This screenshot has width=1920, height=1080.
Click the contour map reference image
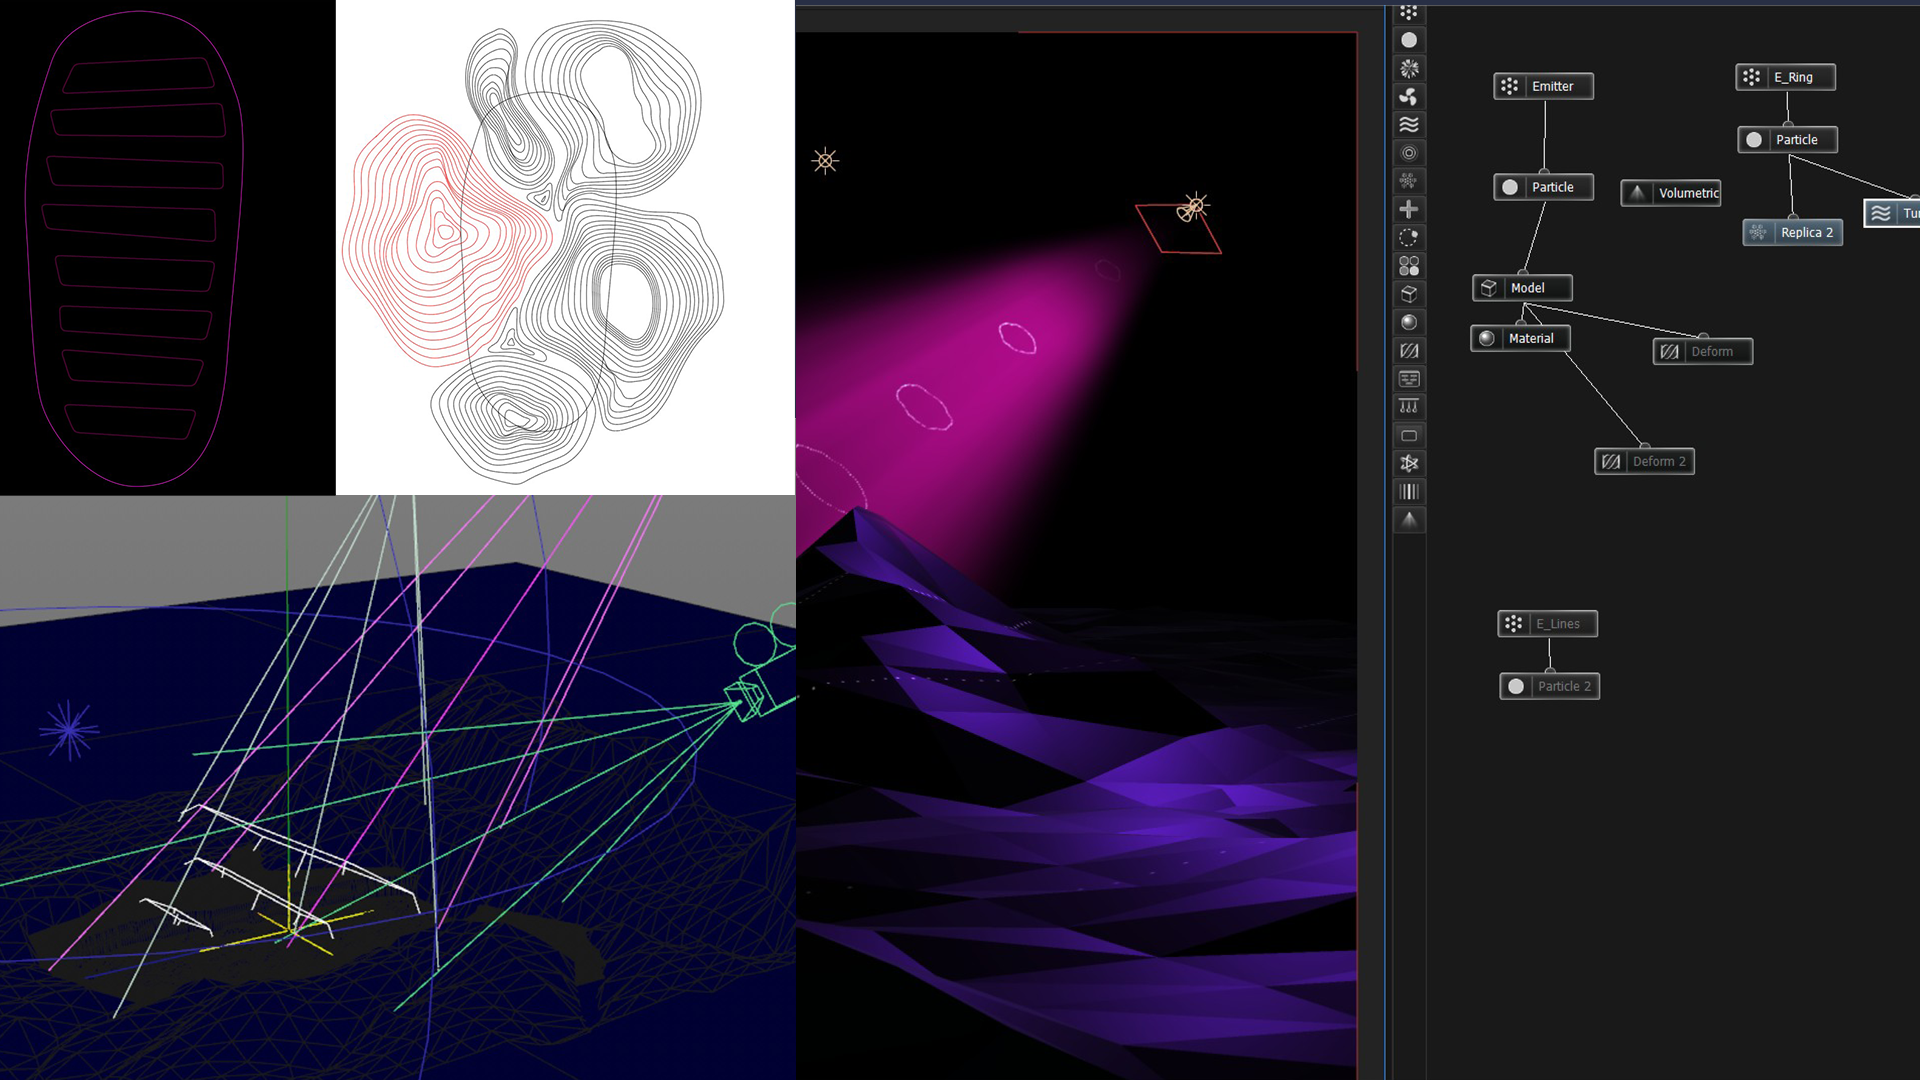coord(565,247)
